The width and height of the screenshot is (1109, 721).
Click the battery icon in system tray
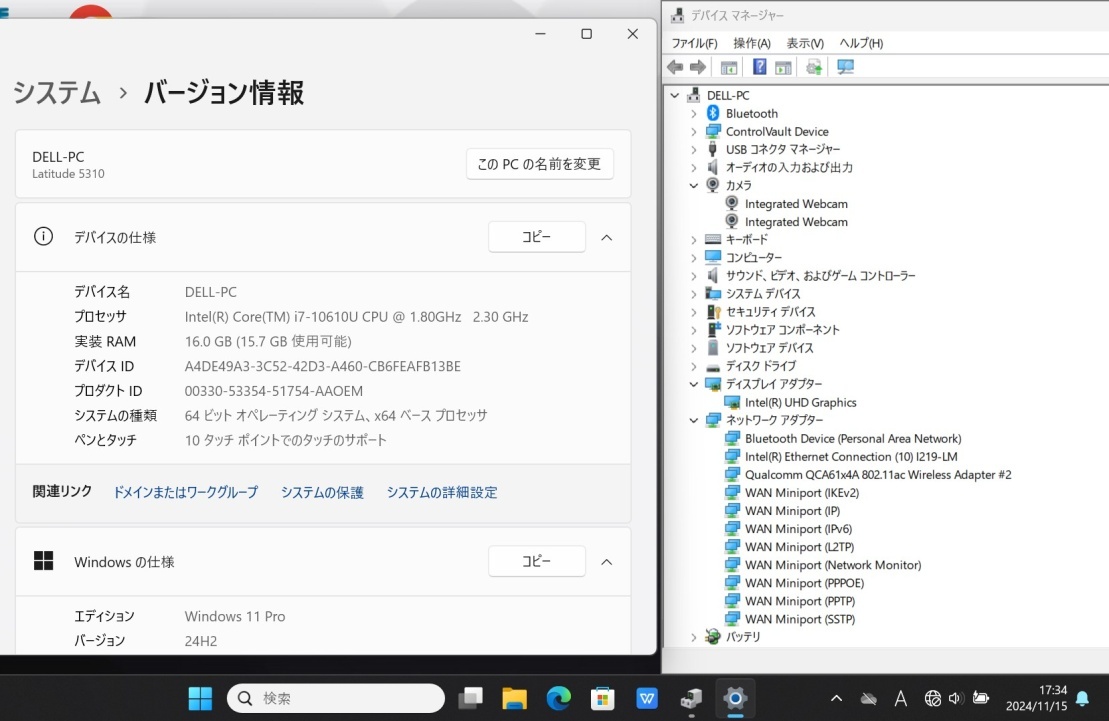[980, 698]
